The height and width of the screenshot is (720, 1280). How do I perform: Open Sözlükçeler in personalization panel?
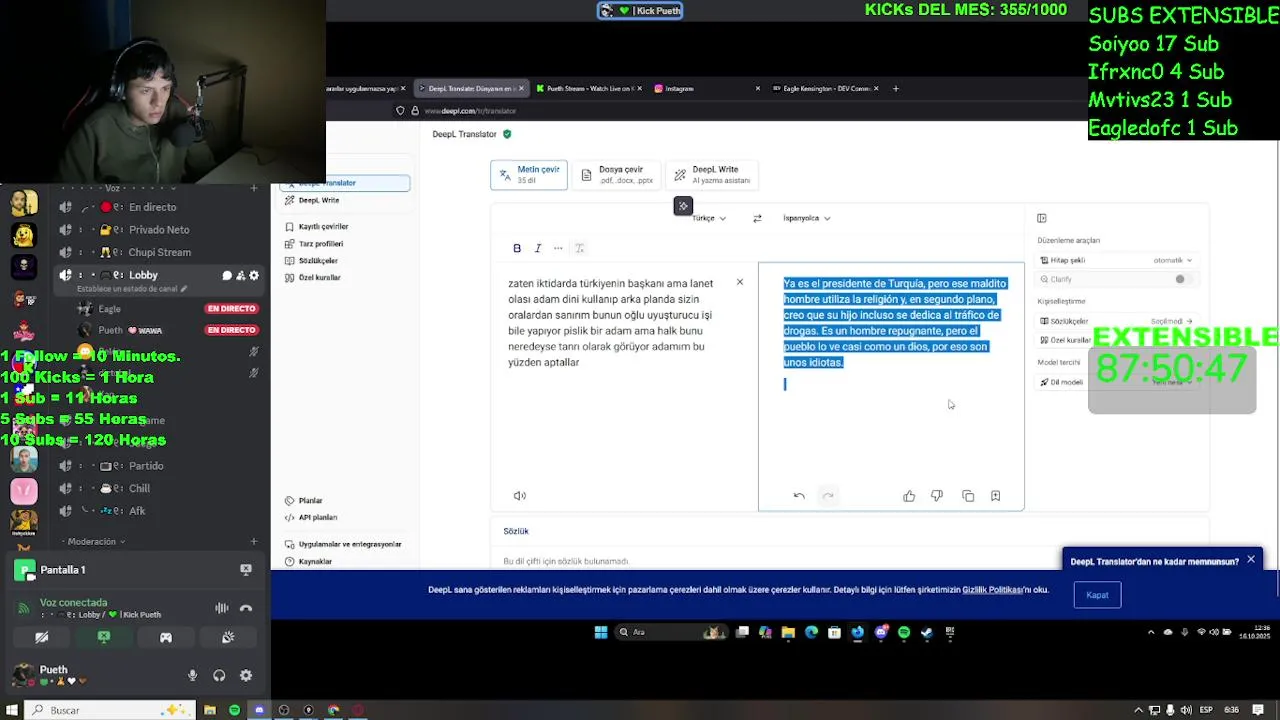click(x=1116, y=321)
